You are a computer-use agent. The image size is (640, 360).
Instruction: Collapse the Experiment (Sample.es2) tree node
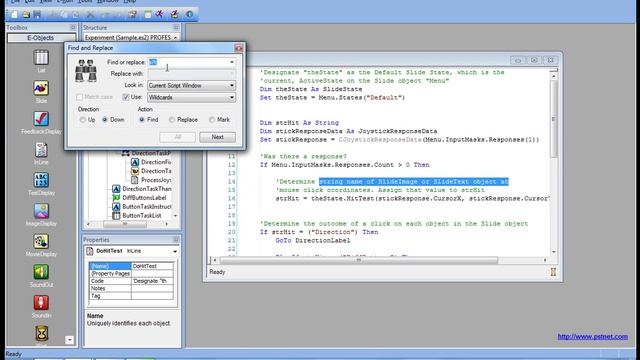click(x=175, y=37)
